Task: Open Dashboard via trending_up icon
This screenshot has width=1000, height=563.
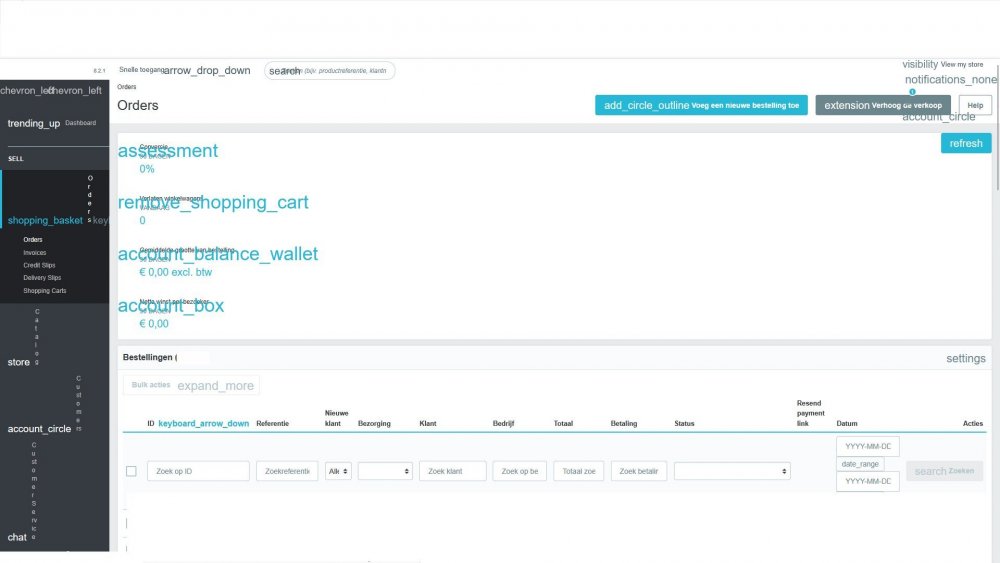Action: 33,123
